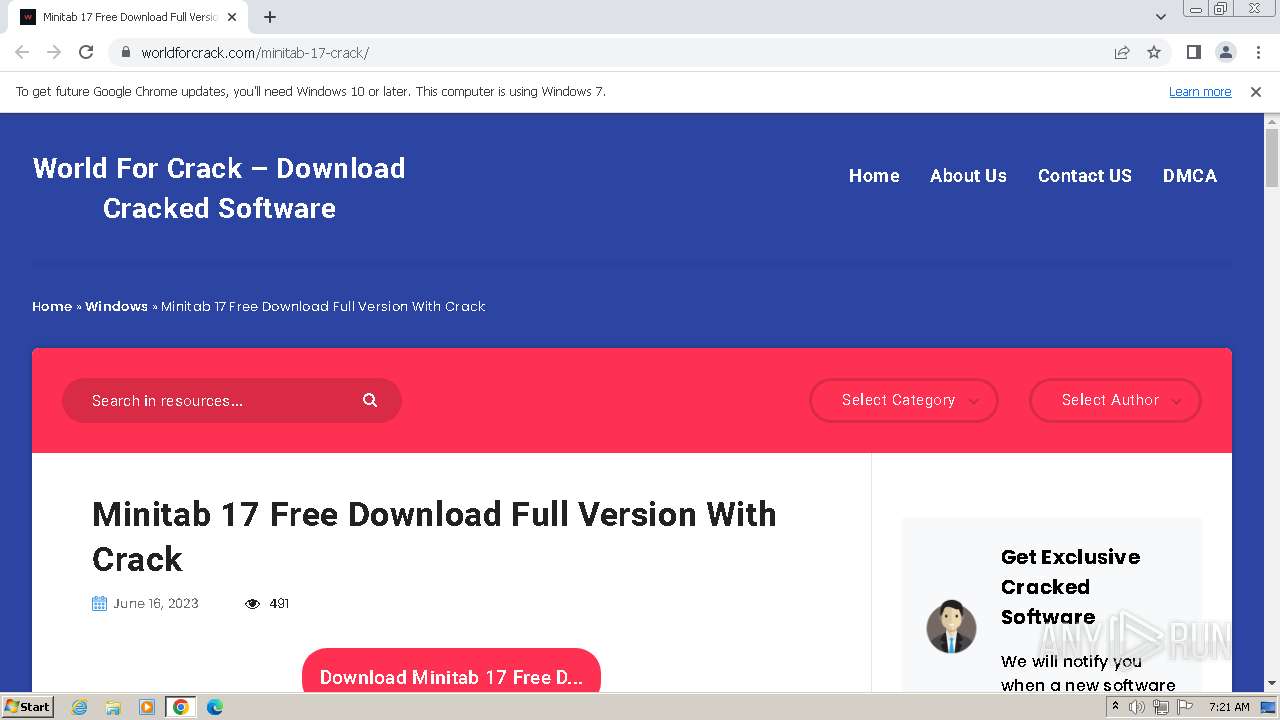
Task: Focus the Search in resources field
Action: pos(232,400)
